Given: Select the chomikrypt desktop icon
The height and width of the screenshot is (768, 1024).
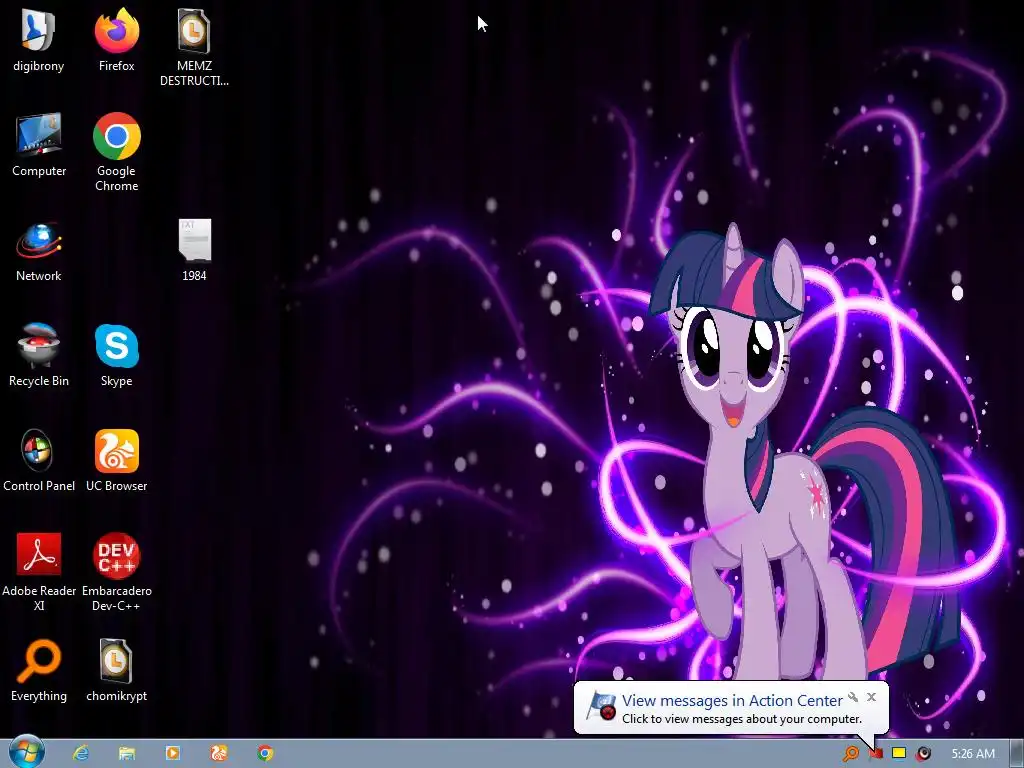Looking at the screenshot, I should [116, 671].
